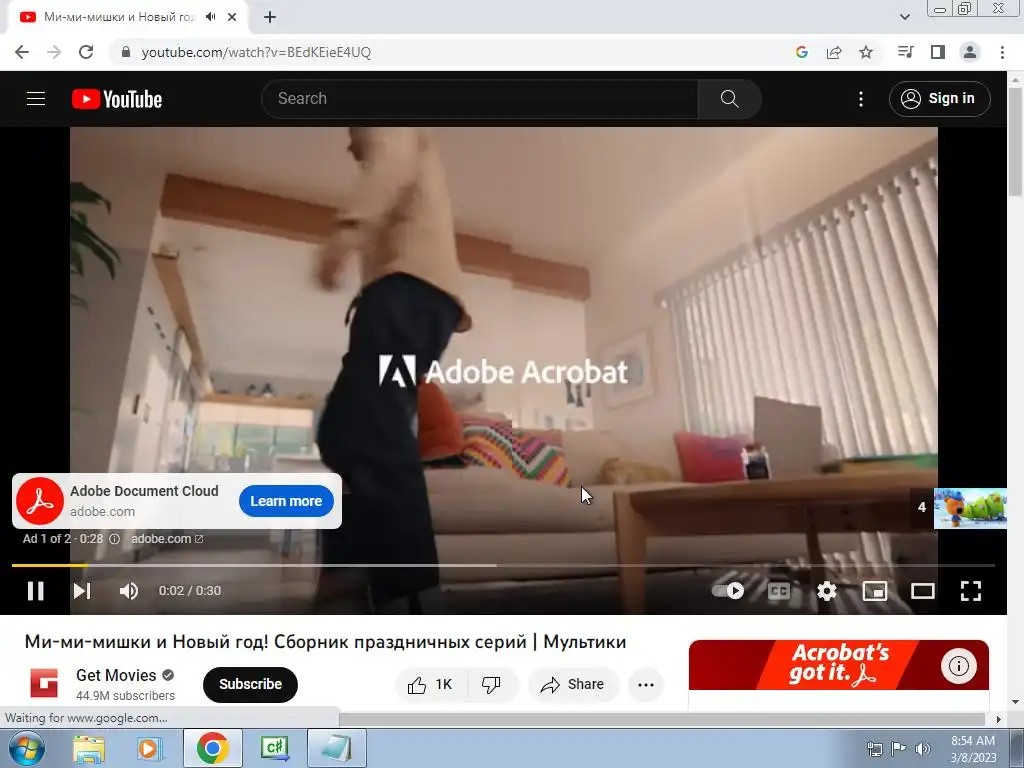Open media controls toolbar icon

(x=905, y=52)
